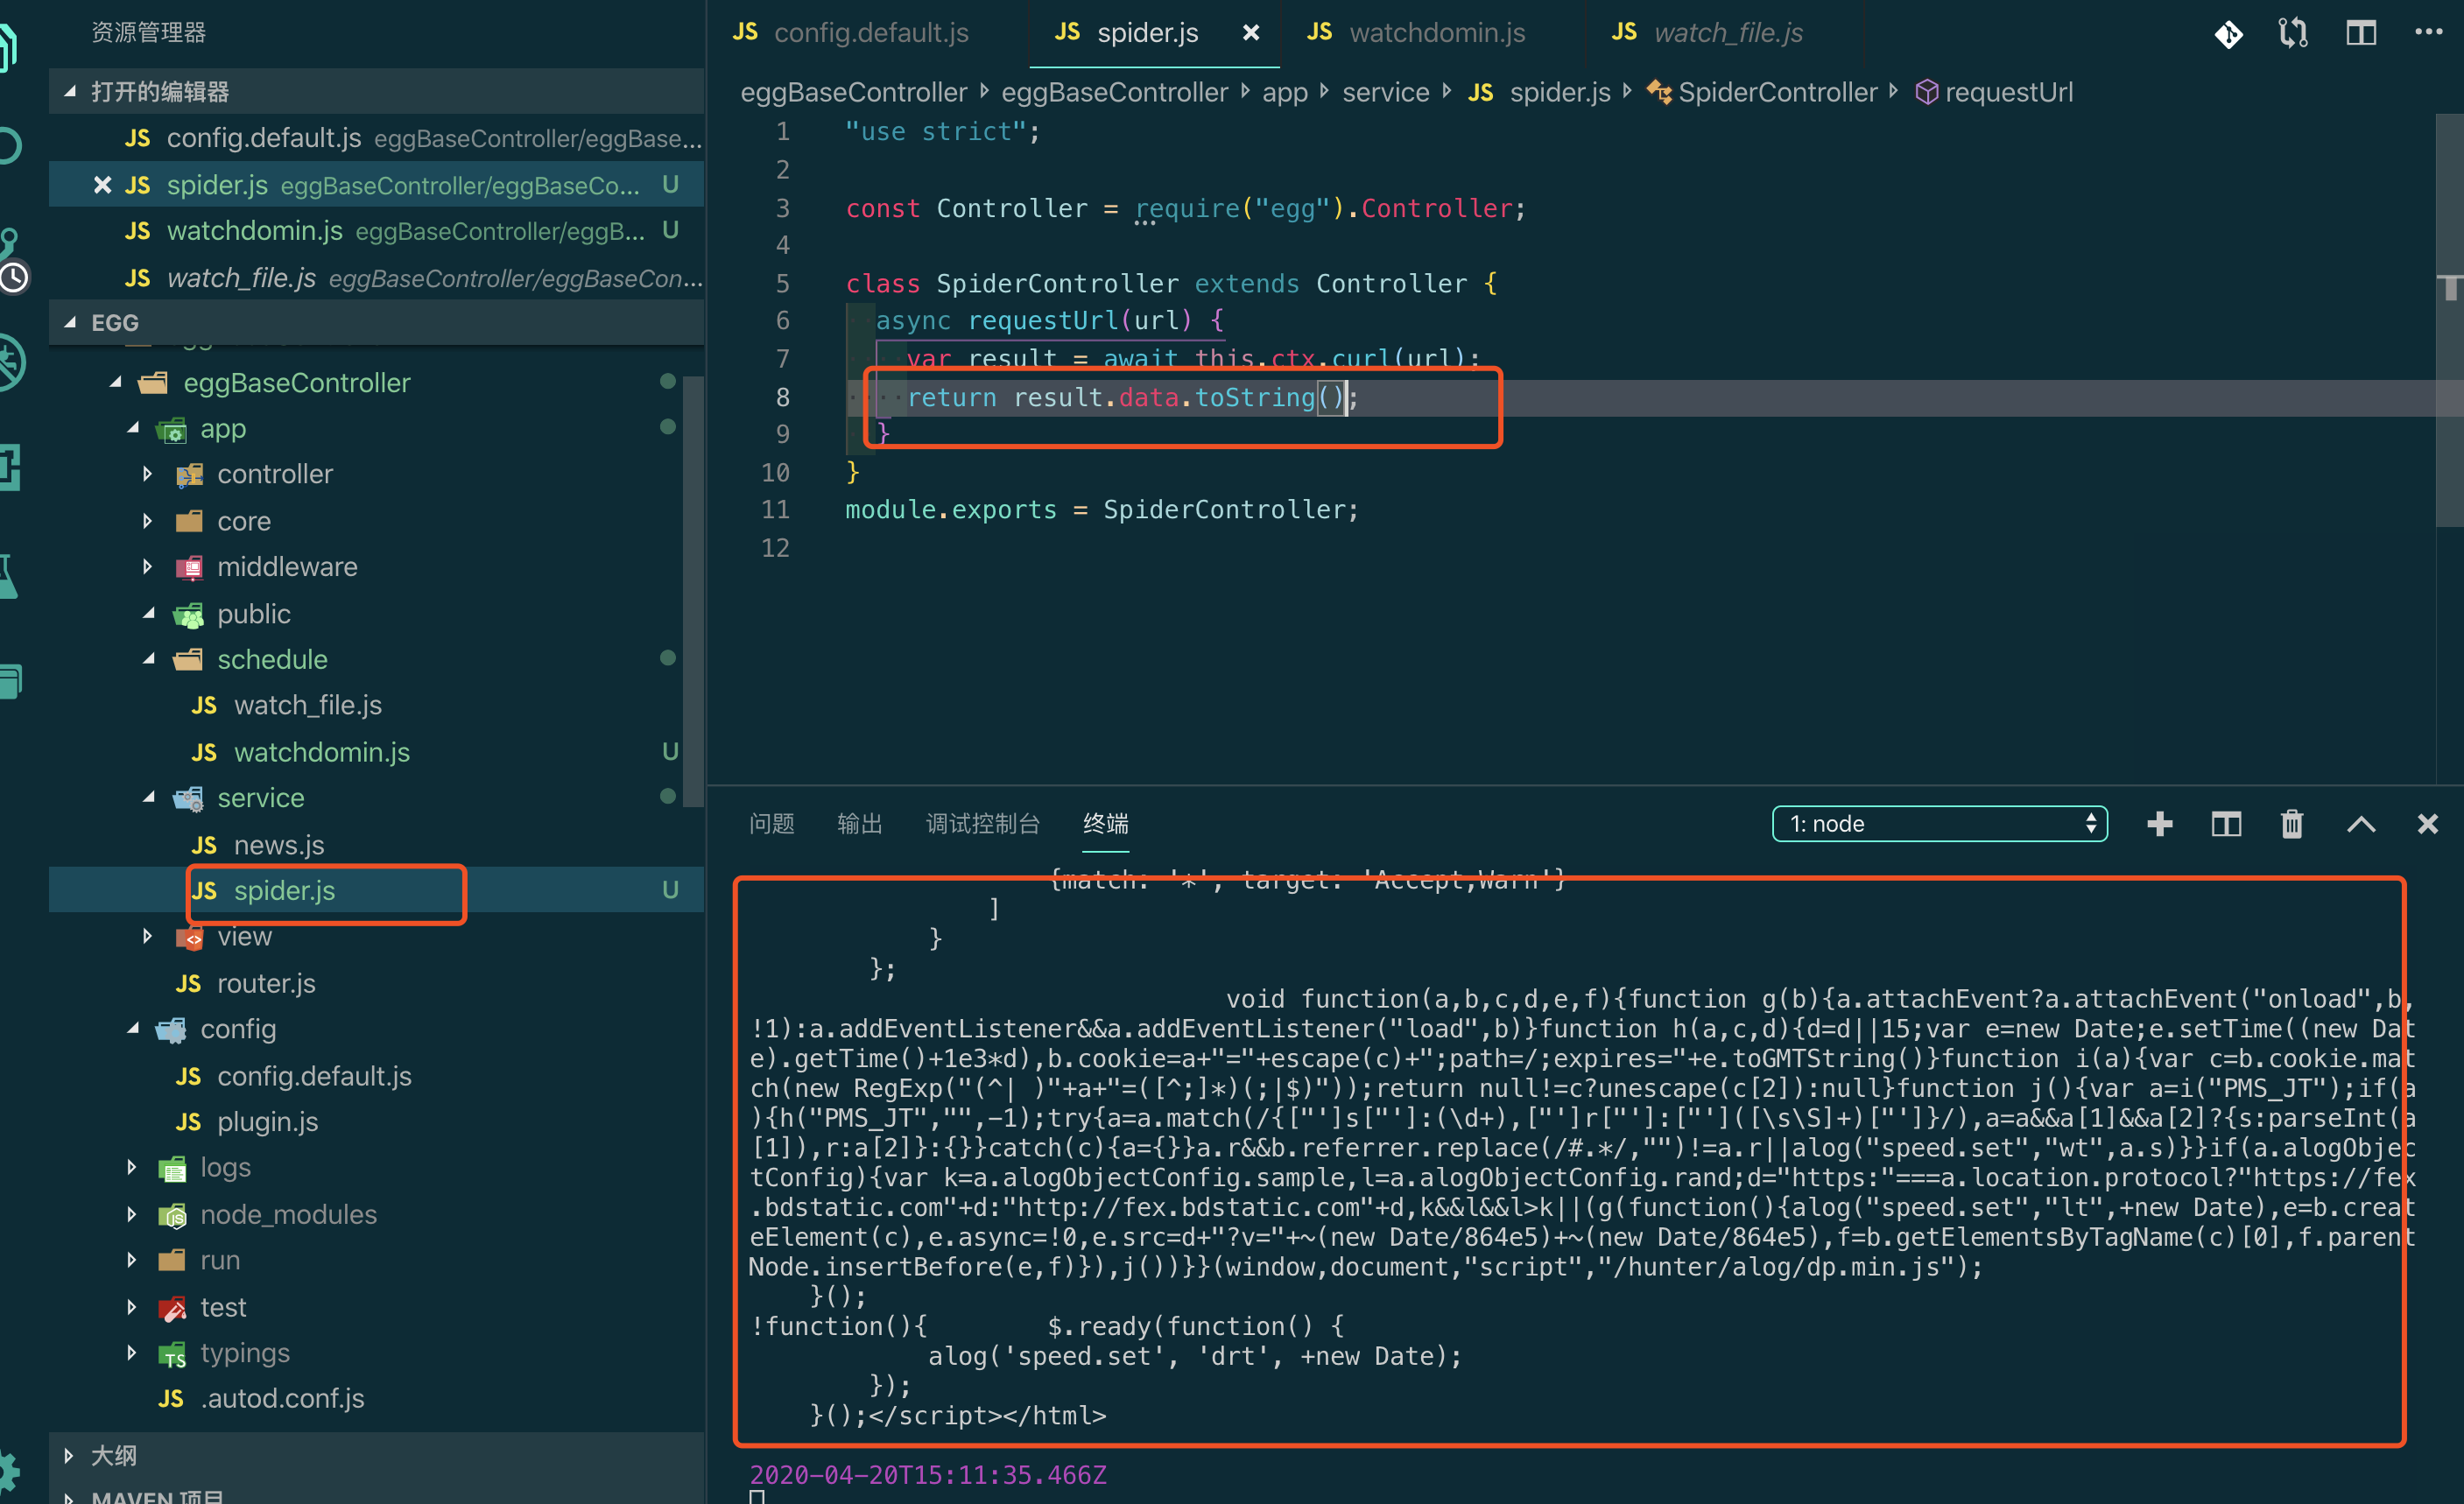This screenshot has width=2464, height=1504.
Task: Select config.default.js in open editors list
Action: pos(376,138)
